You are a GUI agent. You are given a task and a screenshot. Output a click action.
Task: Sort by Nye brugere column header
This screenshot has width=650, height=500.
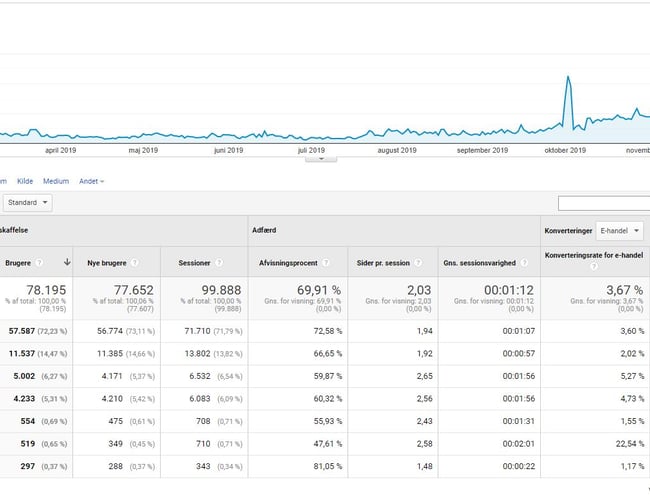pyautogui.click(x=108, y=263)
